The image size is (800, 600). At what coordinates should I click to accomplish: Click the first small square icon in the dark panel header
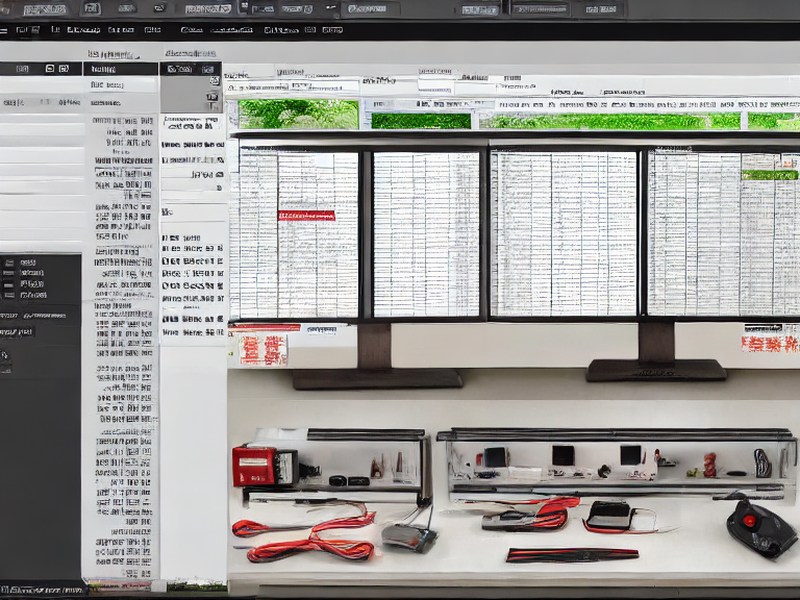(50, 68)
